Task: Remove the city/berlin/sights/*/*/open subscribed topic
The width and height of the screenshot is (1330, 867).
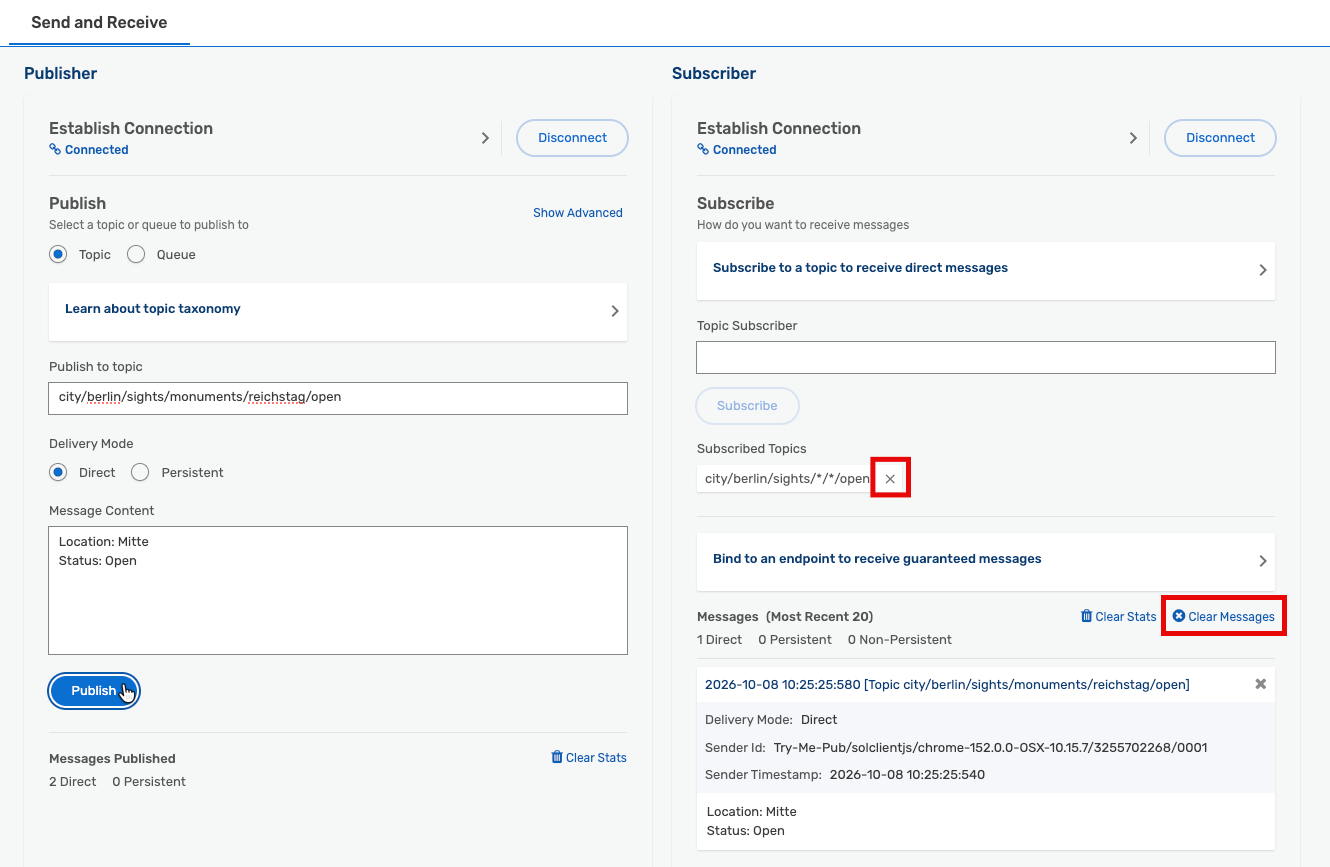Action: (890, 479)
